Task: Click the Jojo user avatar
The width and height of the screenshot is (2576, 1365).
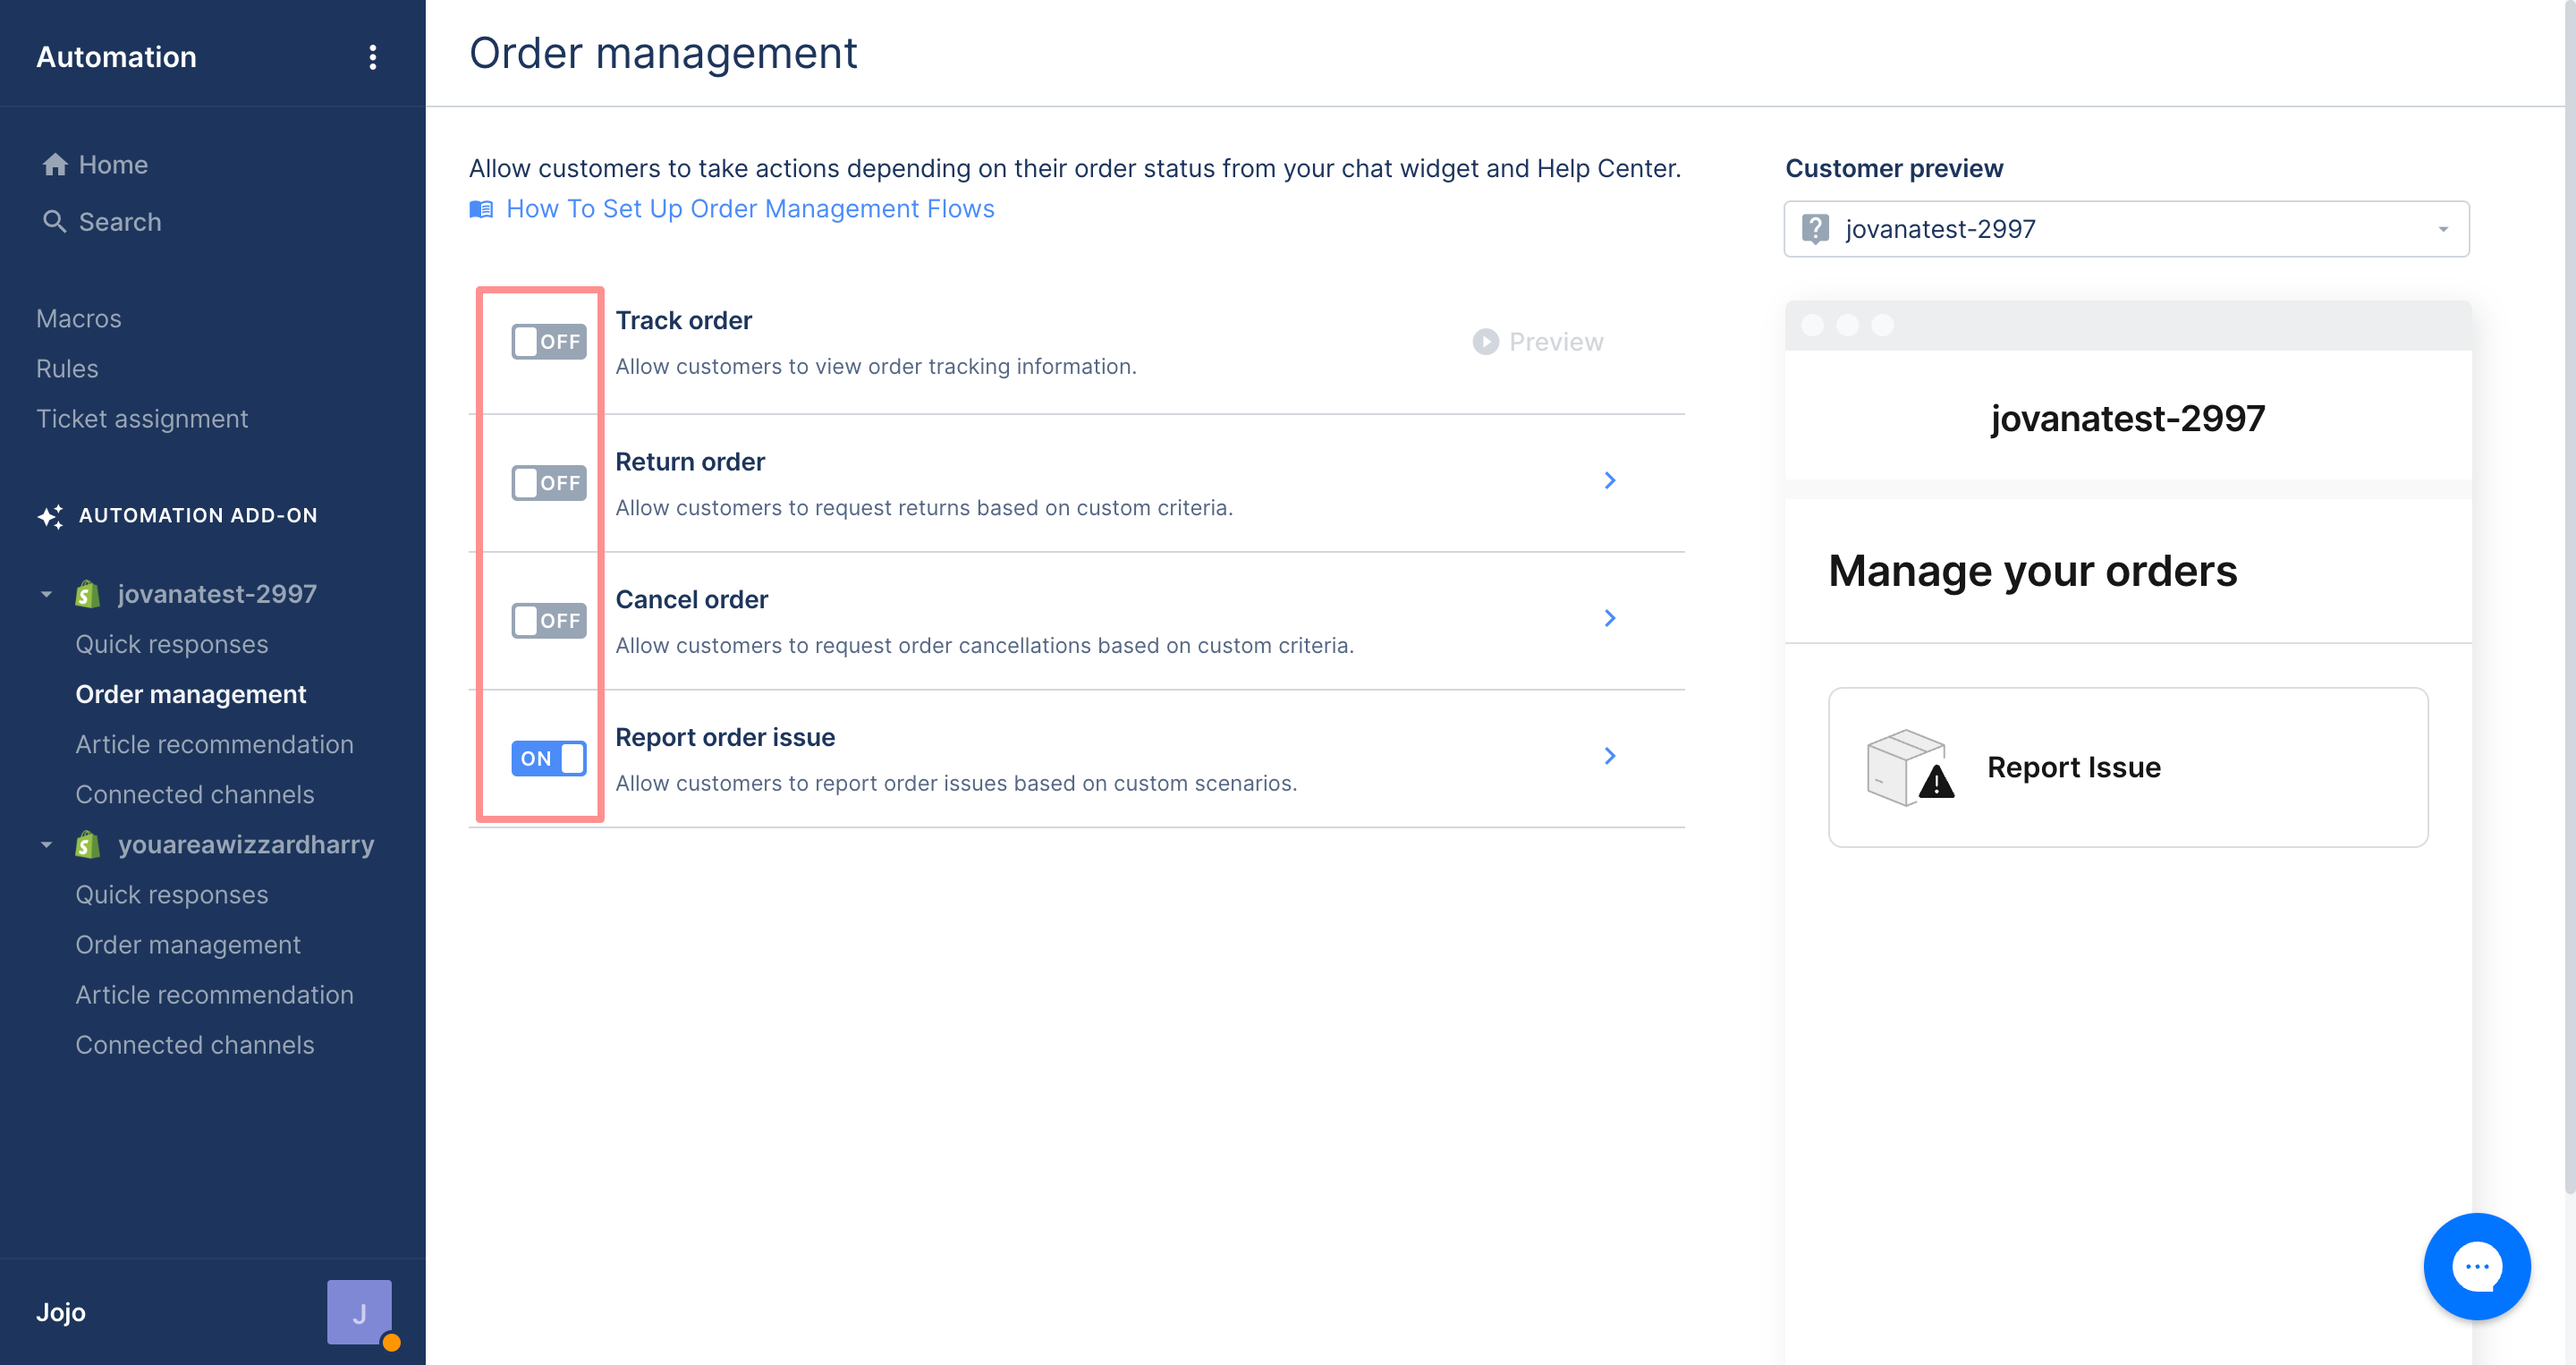Action: (359, 1311)
